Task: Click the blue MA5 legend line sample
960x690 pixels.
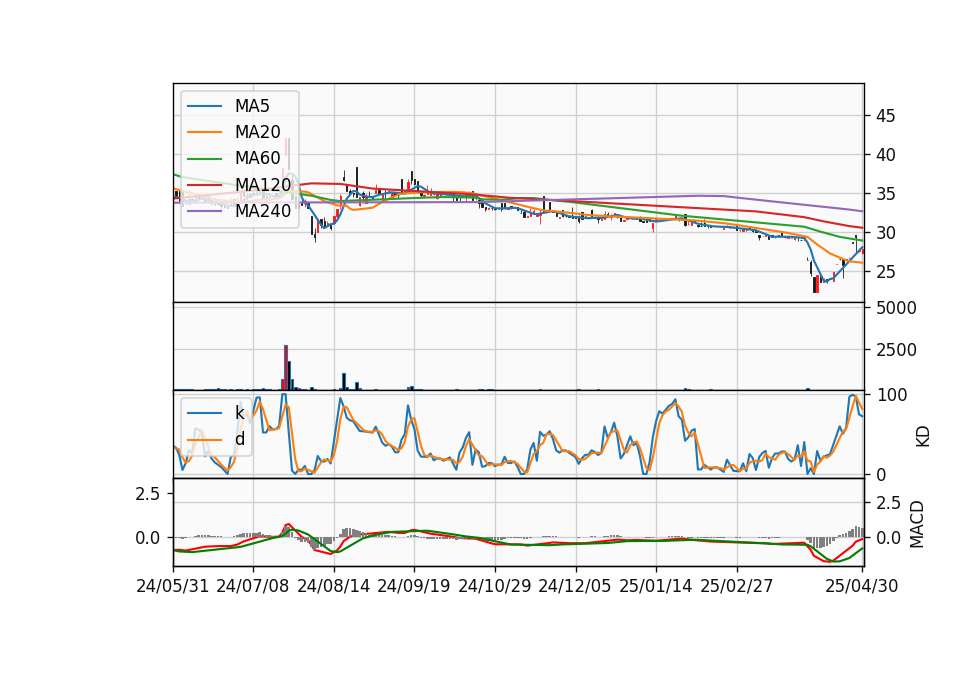Action: 204,107
